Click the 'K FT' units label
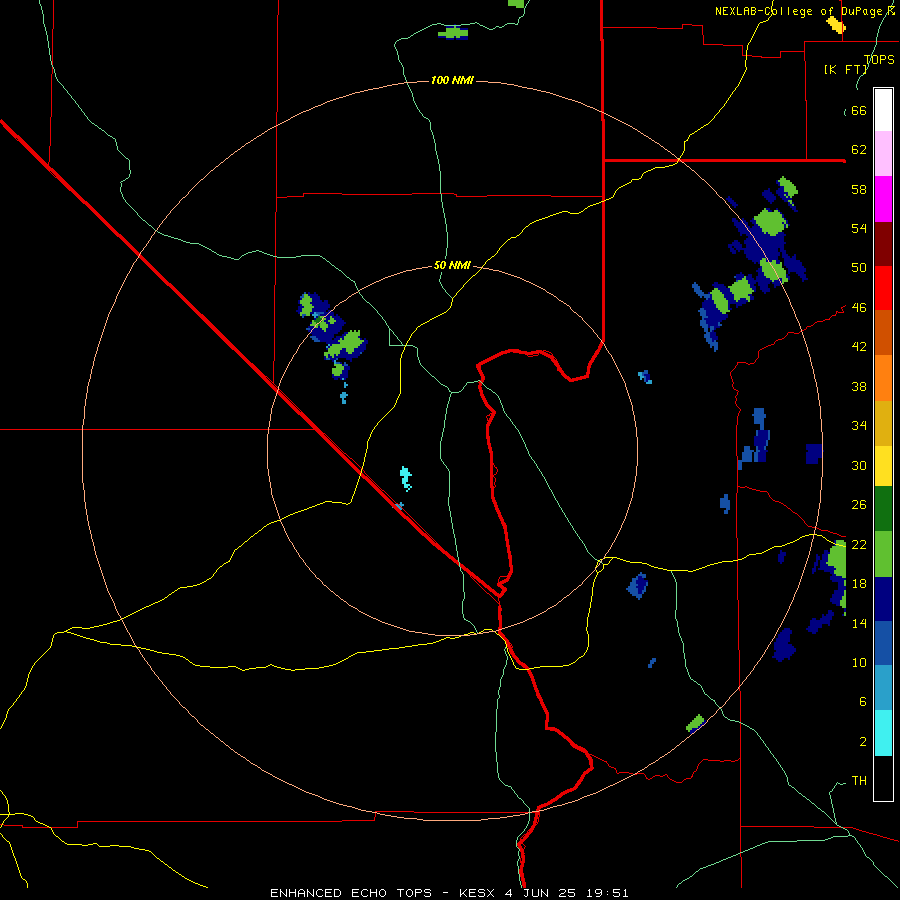 (x=845, y=69)
